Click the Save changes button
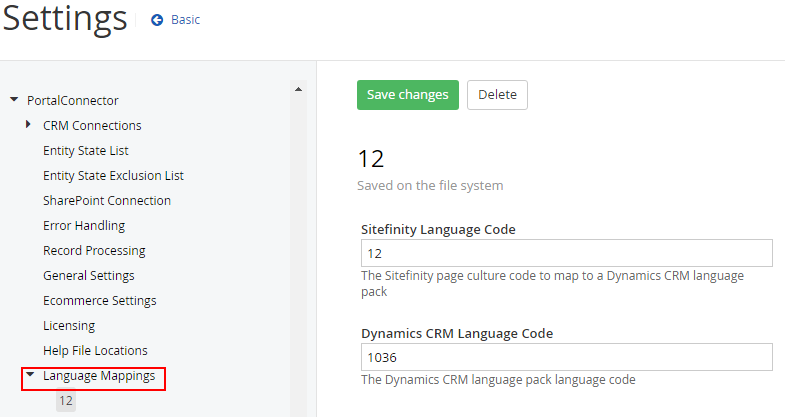This screenshot has height=417, width=785. click(x=408, y=95)
